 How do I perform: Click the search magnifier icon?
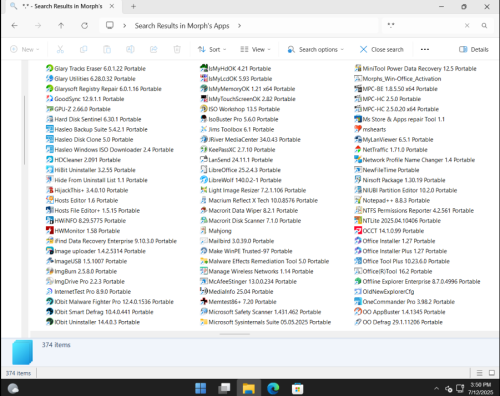pos(484,26)
